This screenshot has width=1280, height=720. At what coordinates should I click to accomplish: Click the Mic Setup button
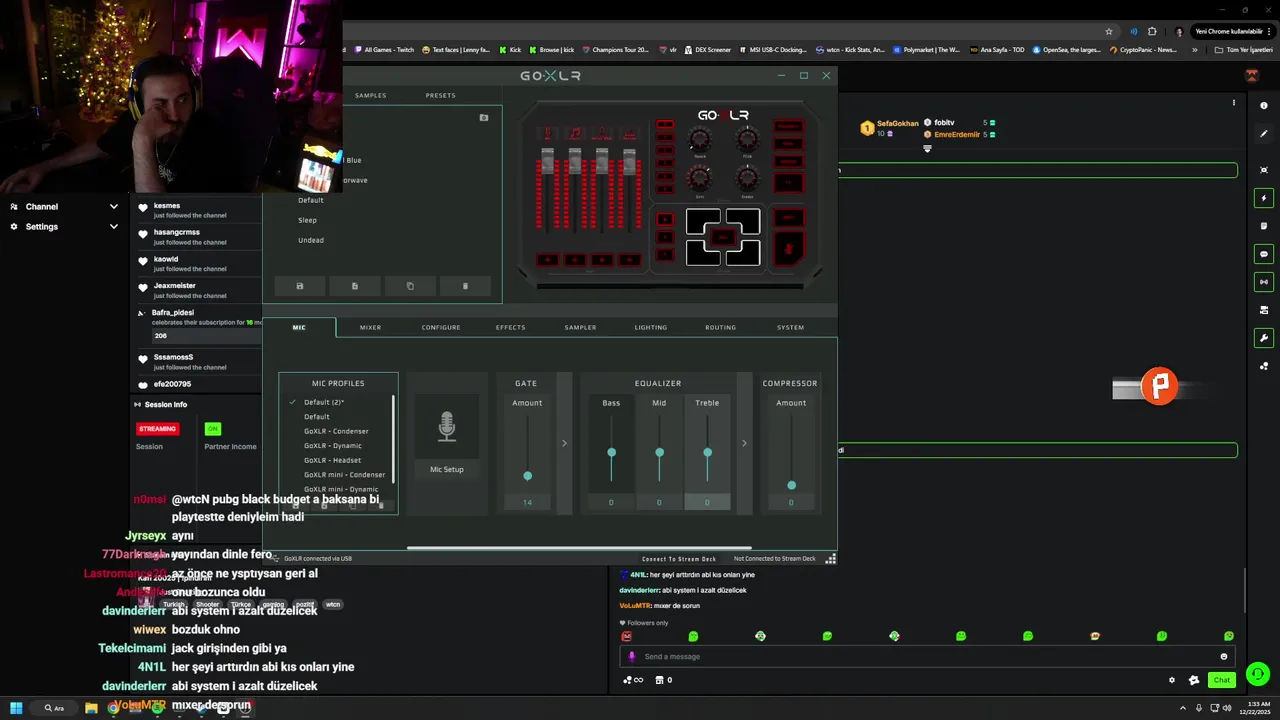[447, 469]
